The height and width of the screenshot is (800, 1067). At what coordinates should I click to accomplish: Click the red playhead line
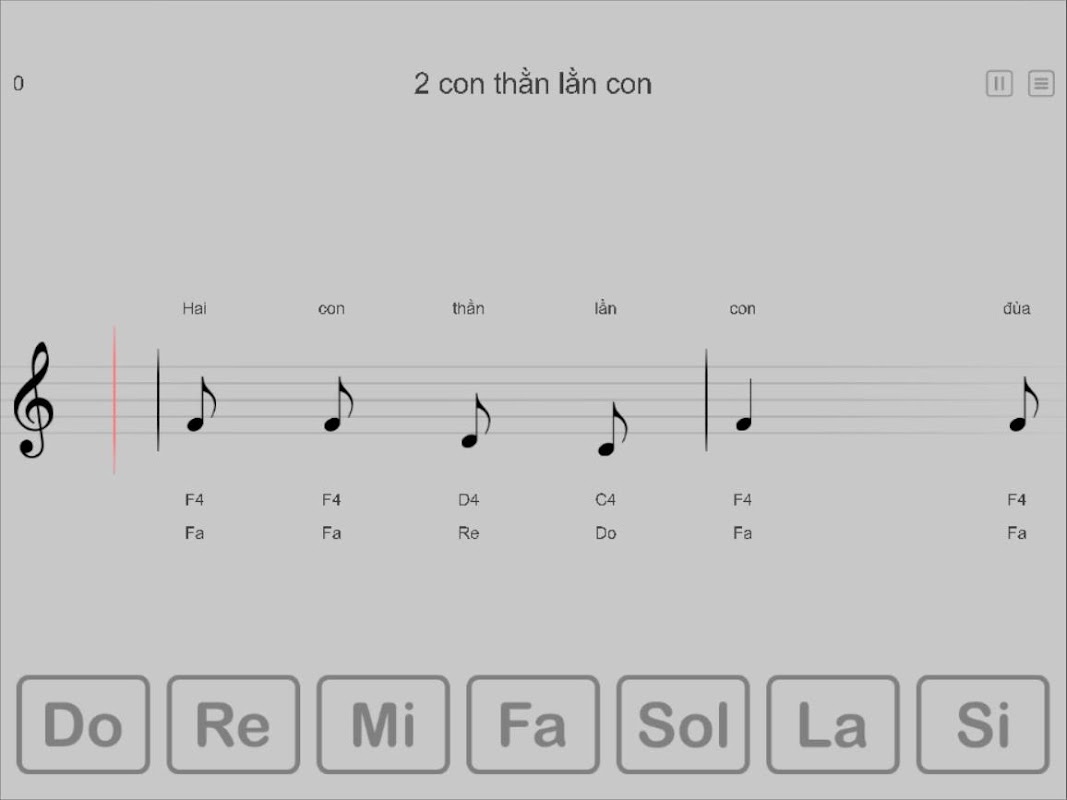[x=114, y=400]
